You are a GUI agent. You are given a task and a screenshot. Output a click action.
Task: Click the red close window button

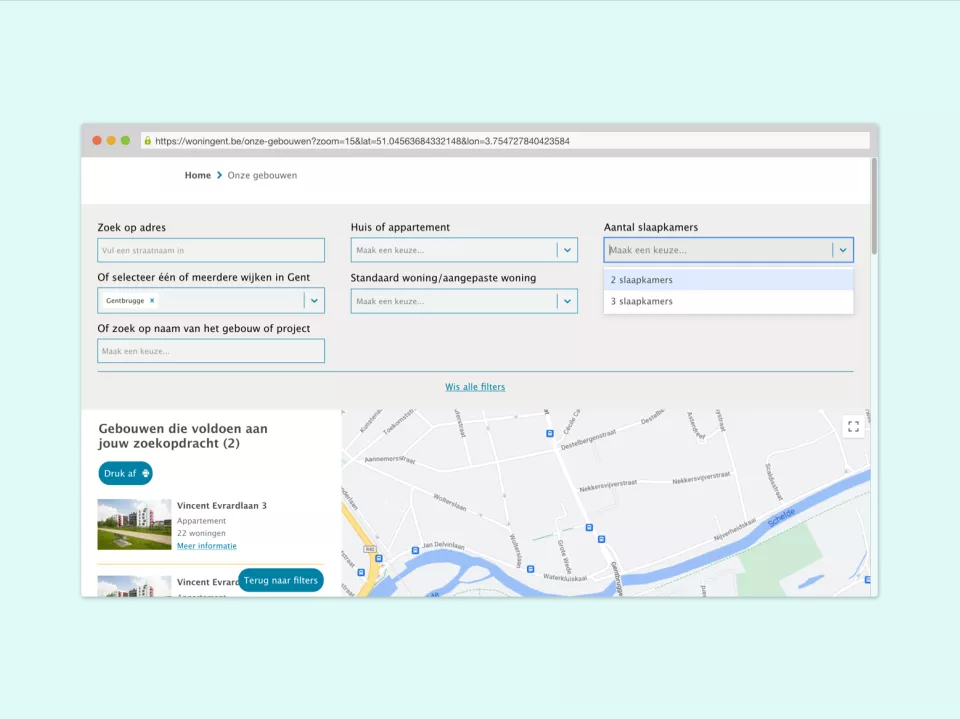coord(97,140)
